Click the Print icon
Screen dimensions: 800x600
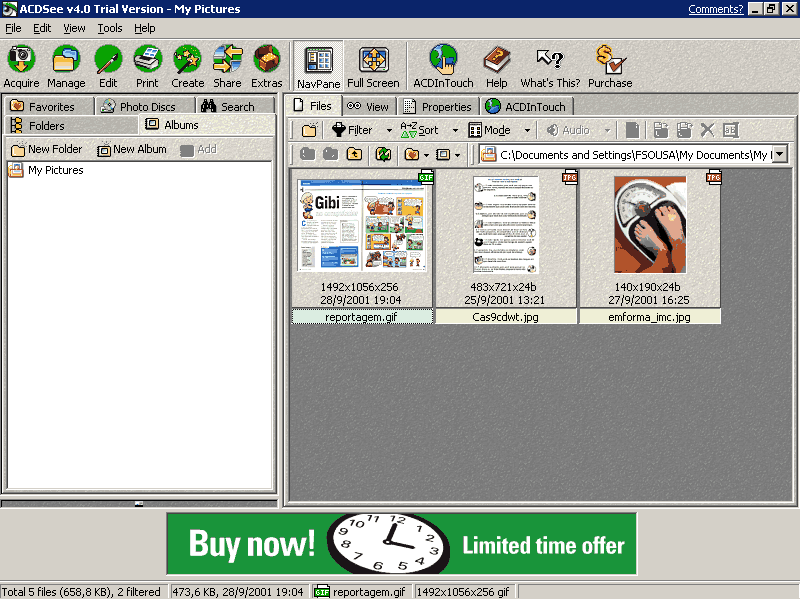[x=147, y=60]
